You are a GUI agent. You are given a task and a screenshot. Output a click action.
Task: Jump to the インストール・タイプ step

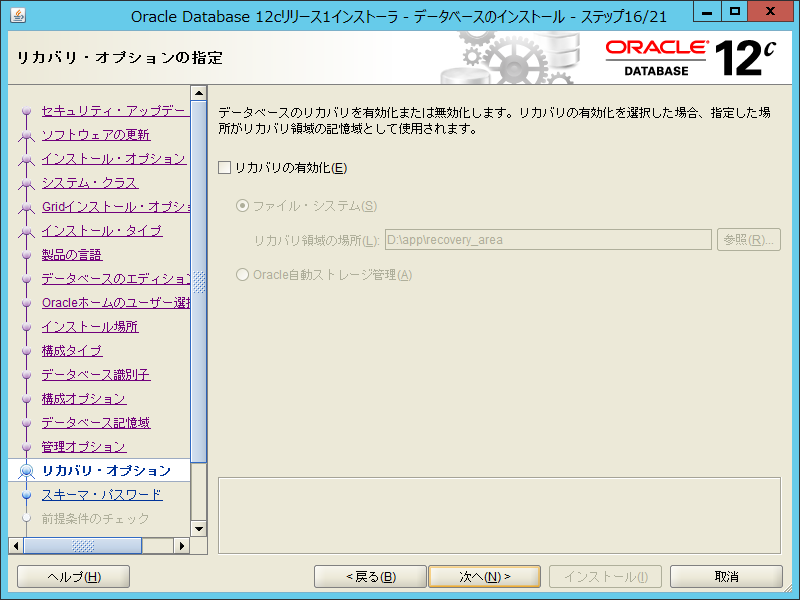[x=101, y=231]
